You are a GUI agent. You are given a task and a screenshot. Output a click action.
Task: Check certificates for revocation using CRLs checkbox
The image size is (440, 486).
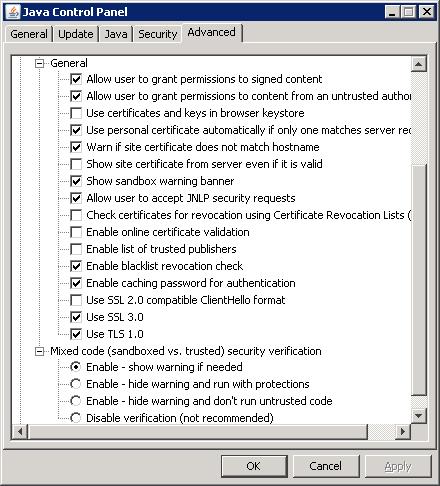(x=76, y=215)
